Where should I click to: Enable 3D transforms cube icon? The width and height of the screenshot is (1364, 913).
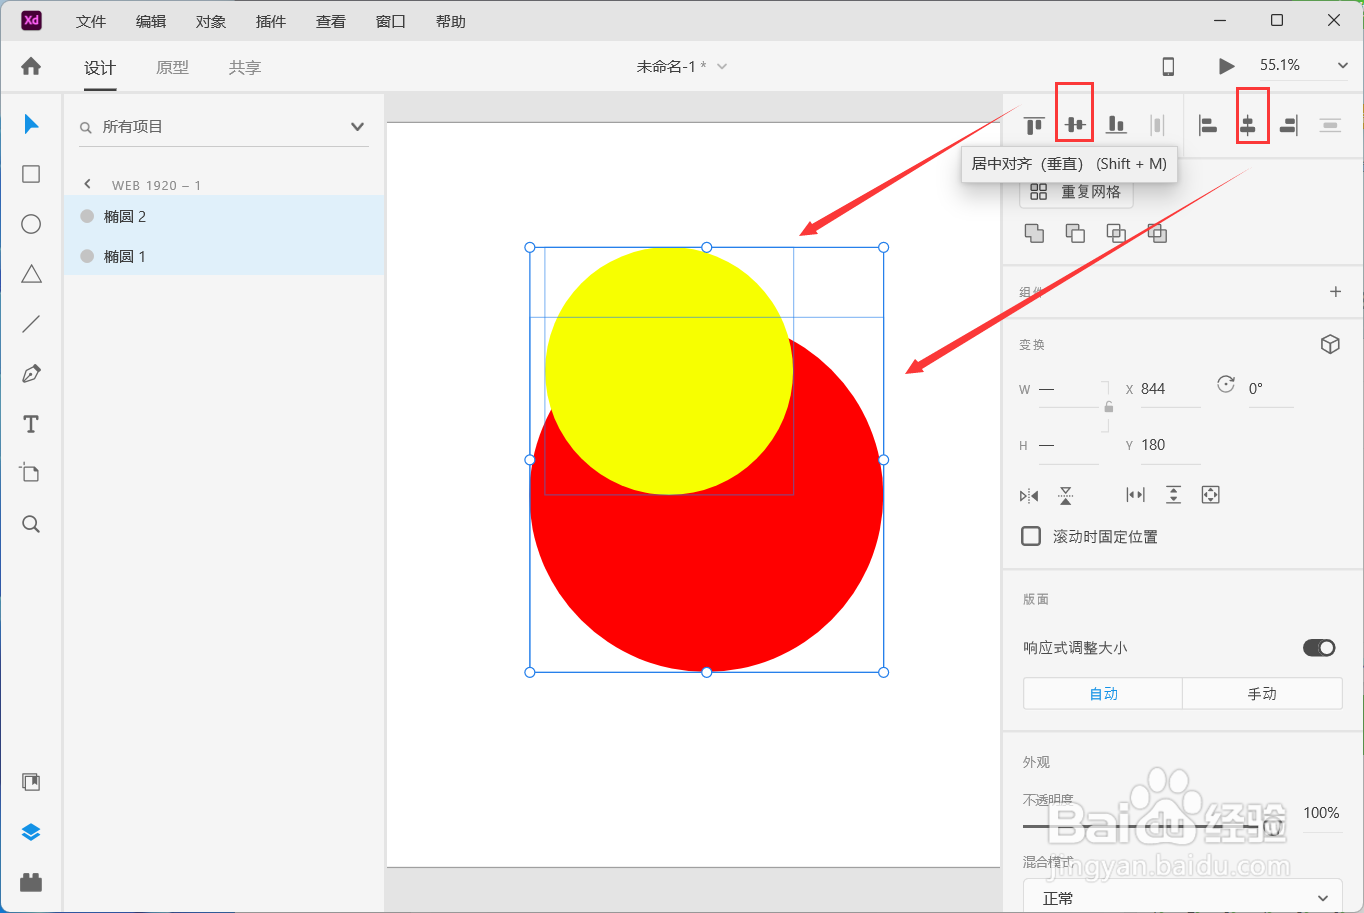point(1330,344)
